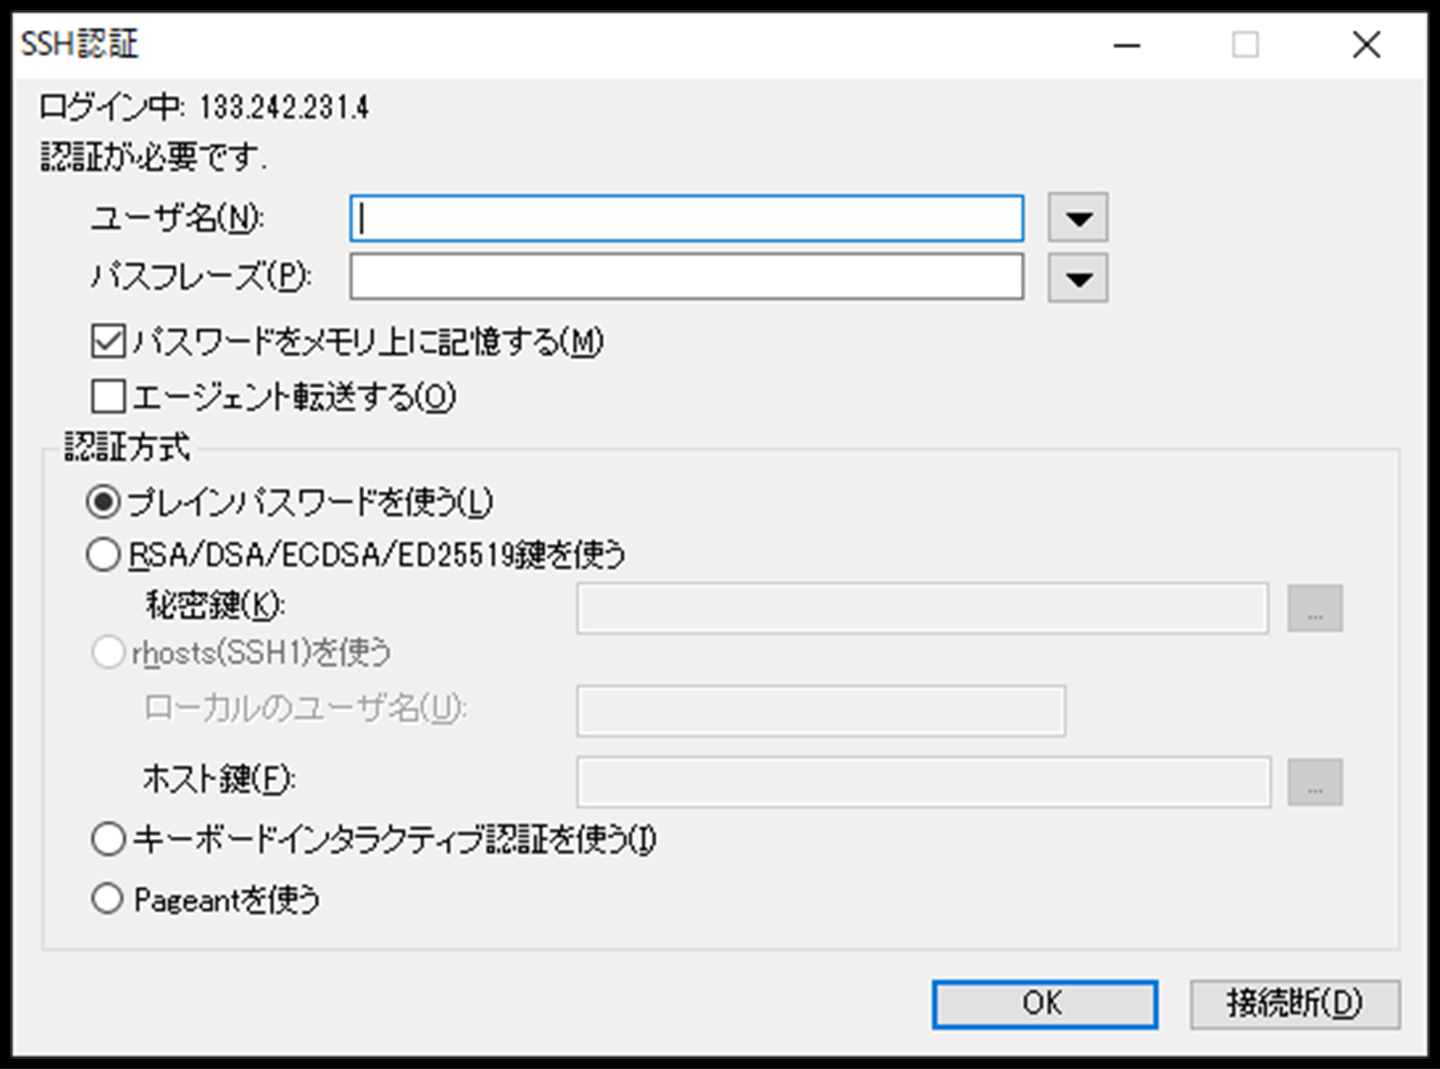Click the 接続断 (disconnect) button
The image size is (1440, 1069).
tap(1294, 1003)
